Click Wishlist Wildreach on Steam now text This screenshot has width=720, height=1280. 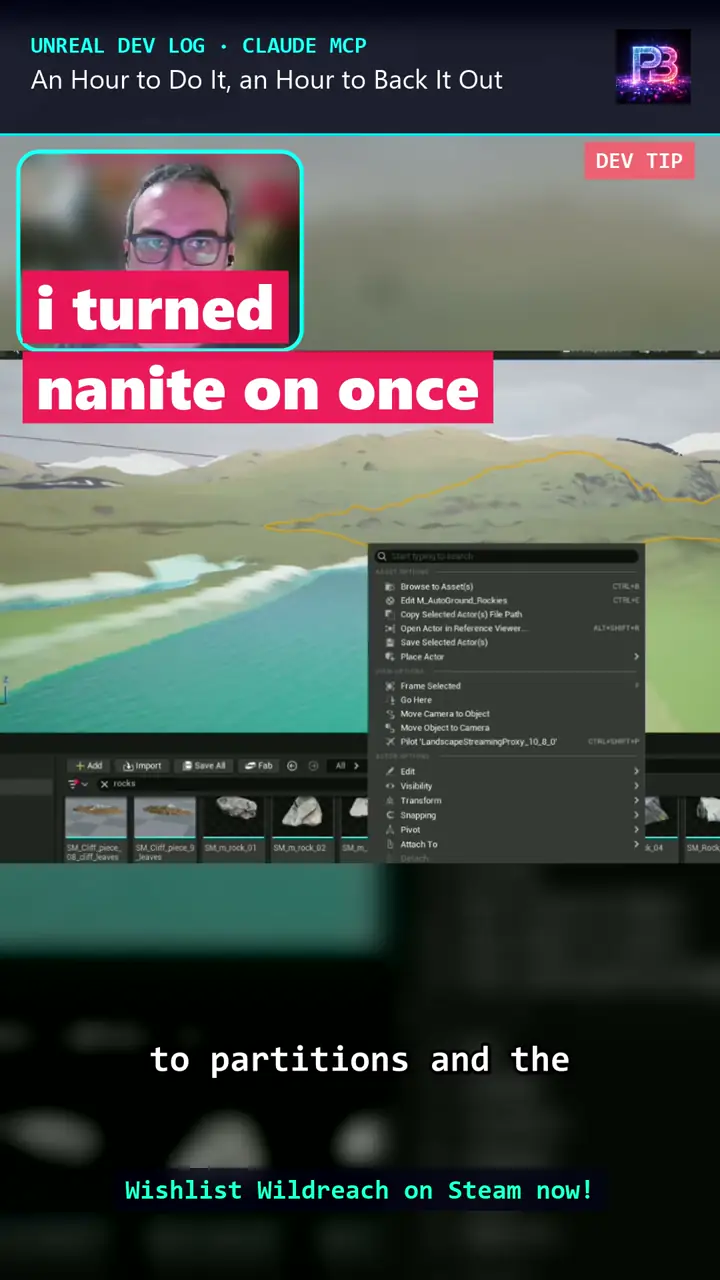click(x=359, y=1190)
